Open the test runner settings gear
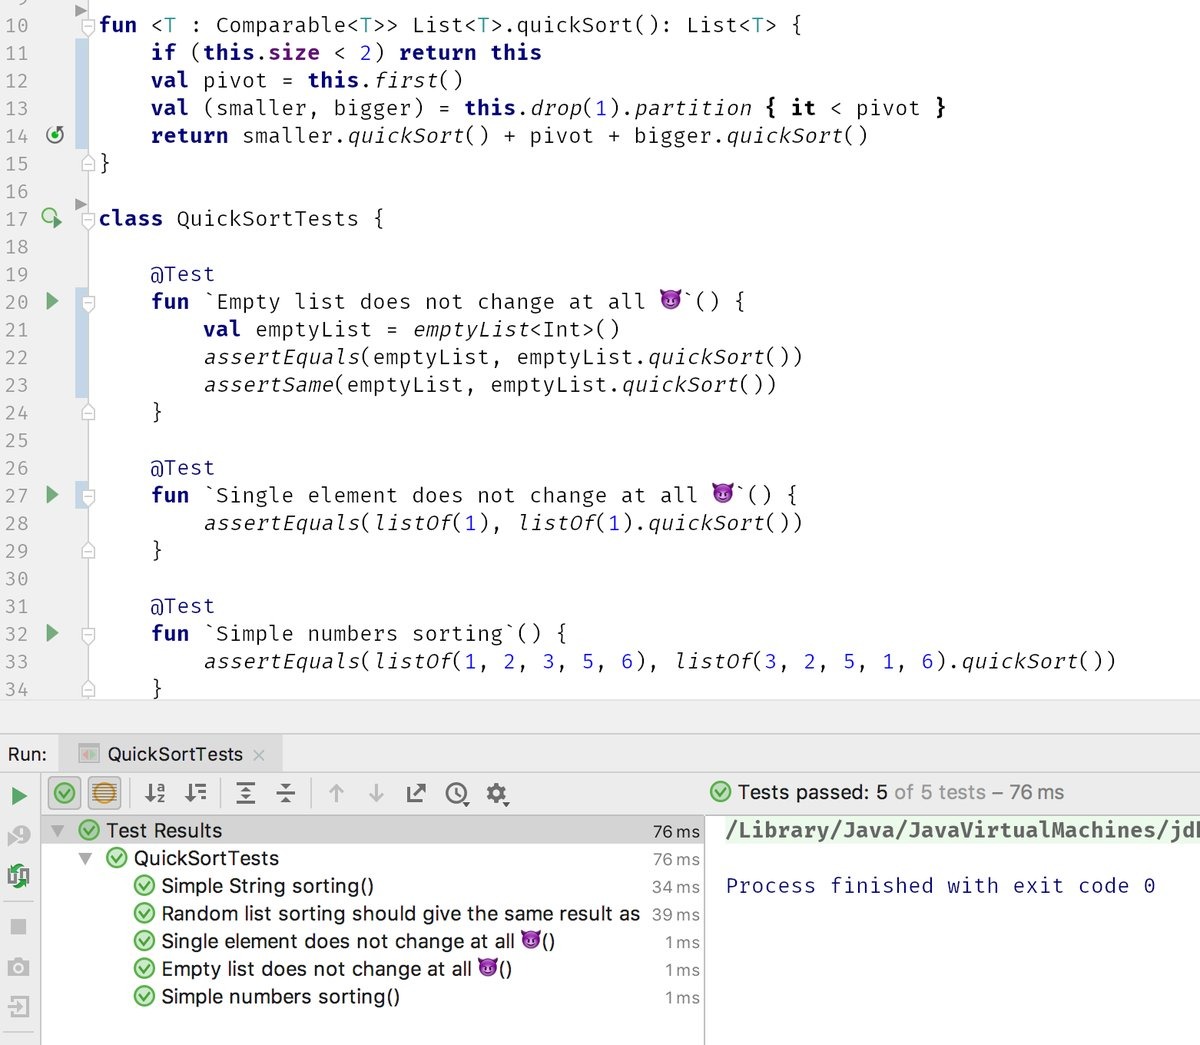Viewport: 1200px width, 1045px height. pyautogui.click(x=496, y=794)
